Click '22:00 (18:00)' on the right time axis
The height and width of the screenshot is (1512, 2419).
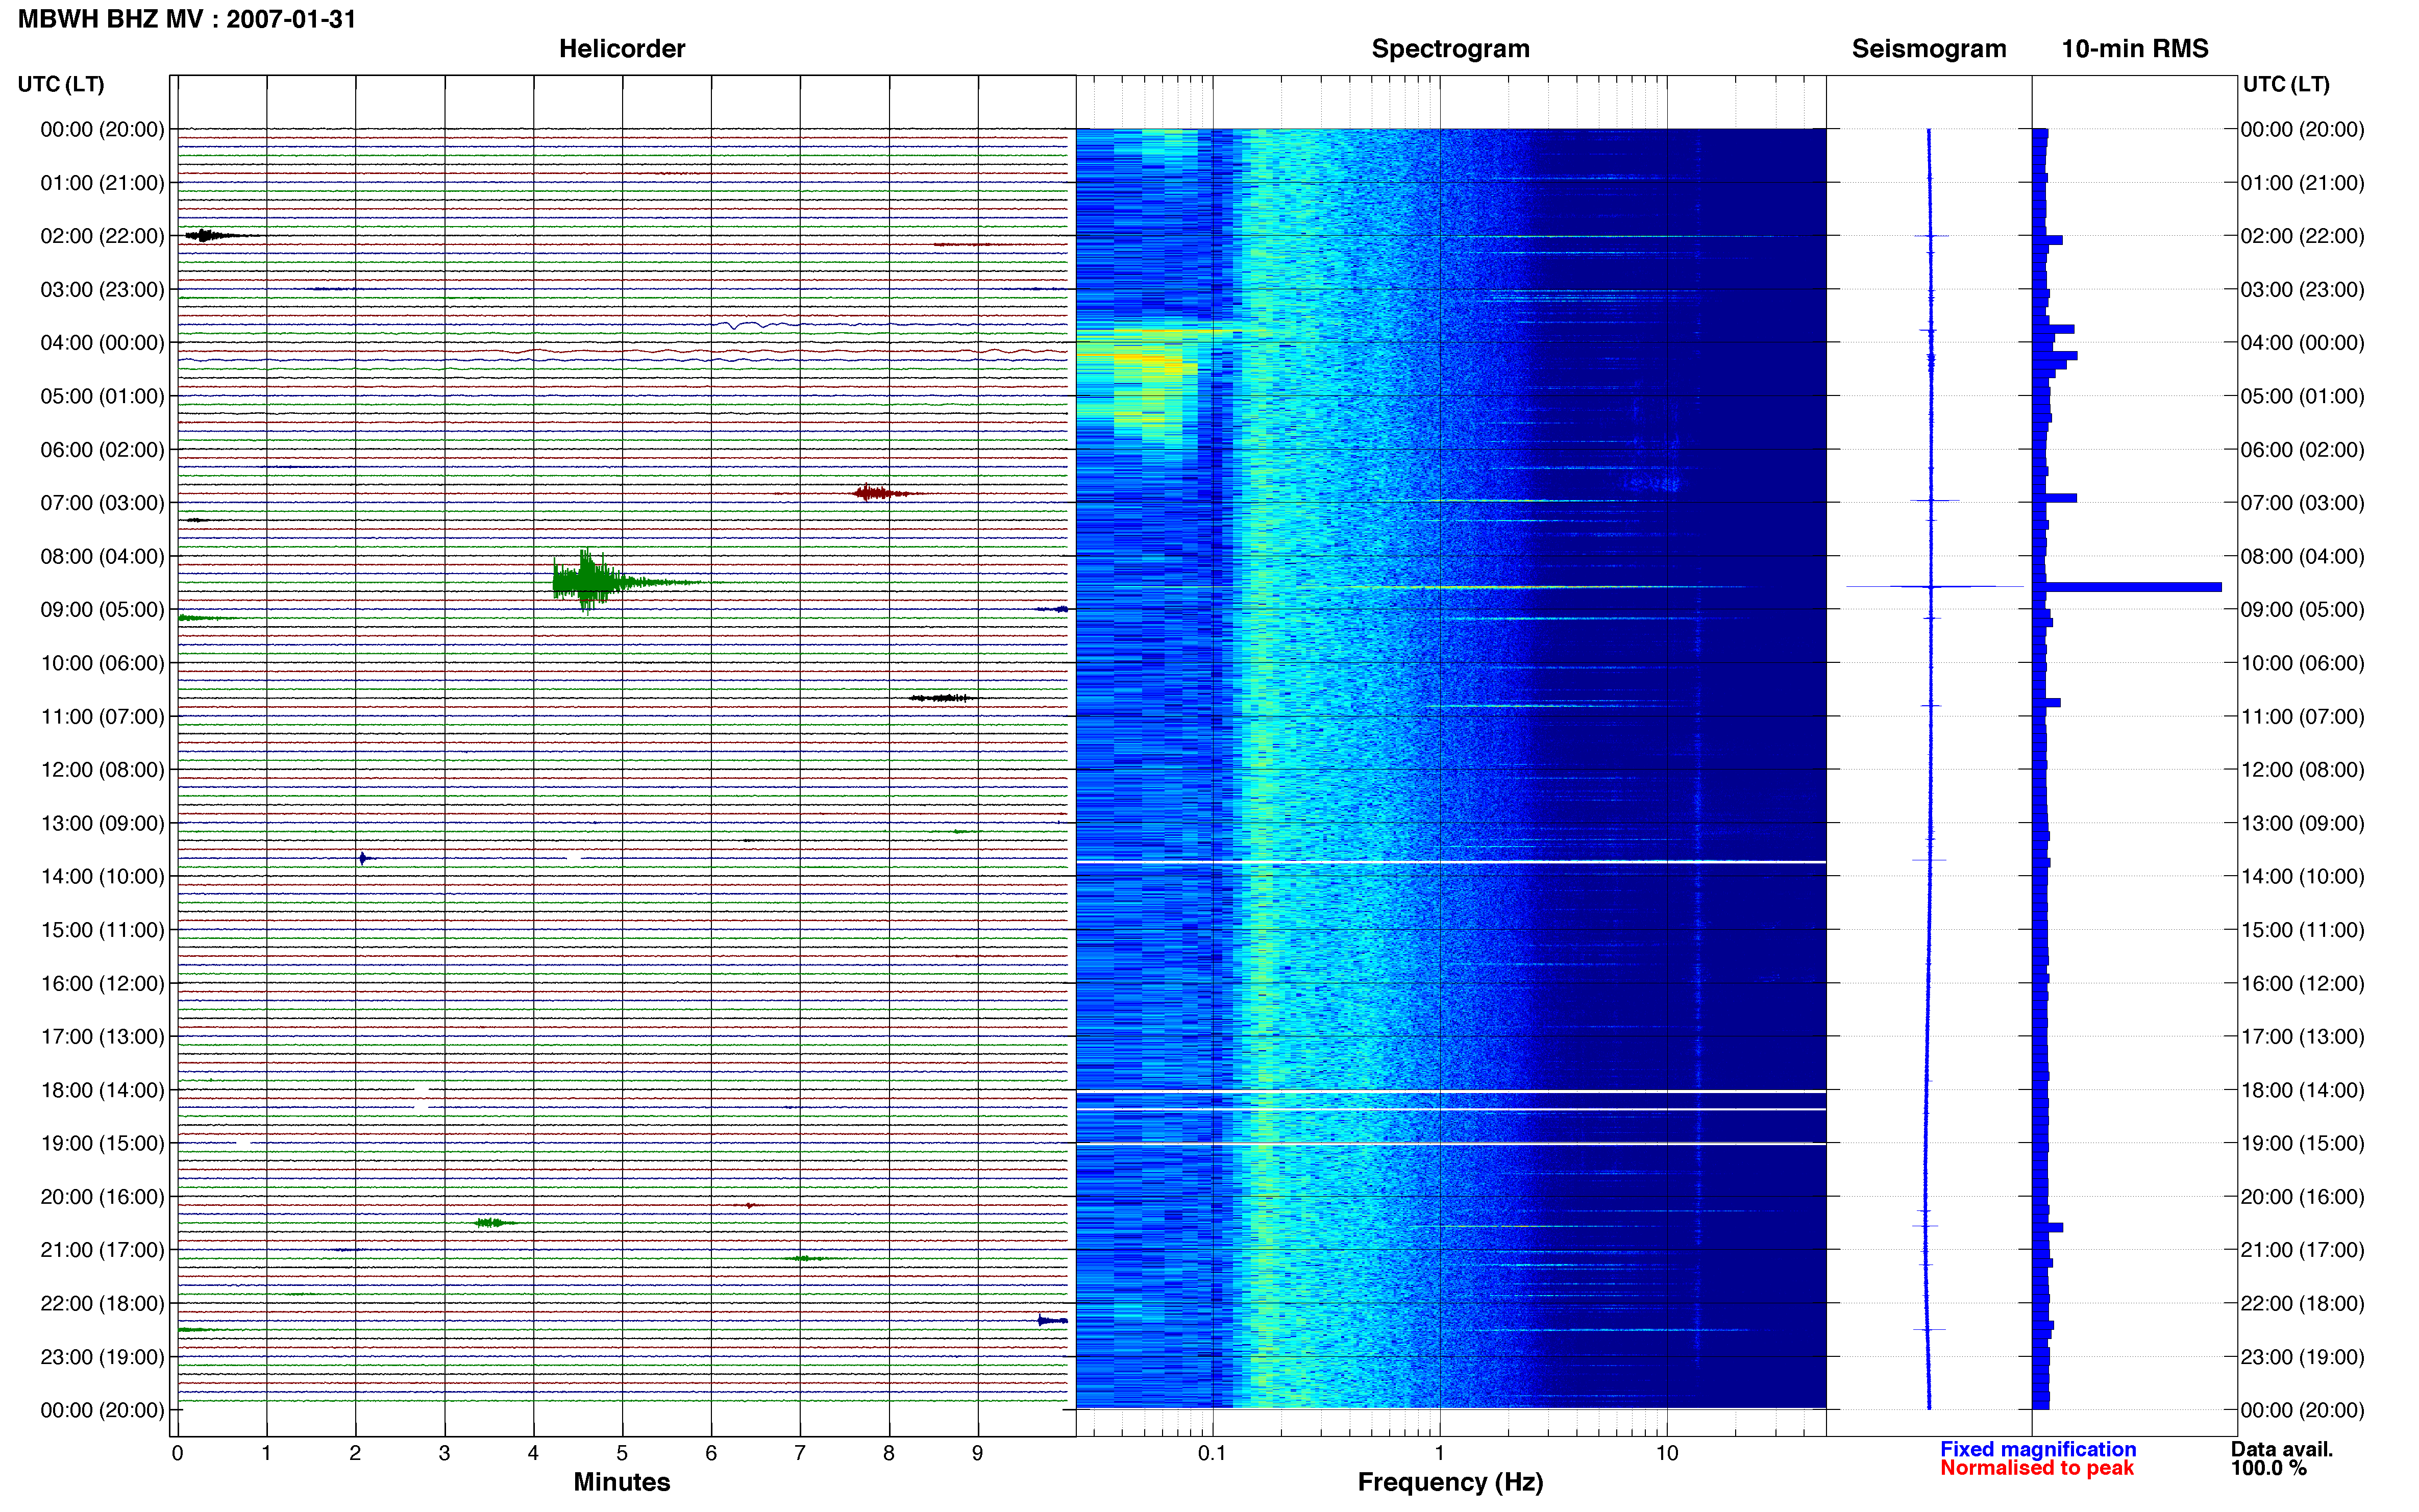[x=2302, y=1303]
